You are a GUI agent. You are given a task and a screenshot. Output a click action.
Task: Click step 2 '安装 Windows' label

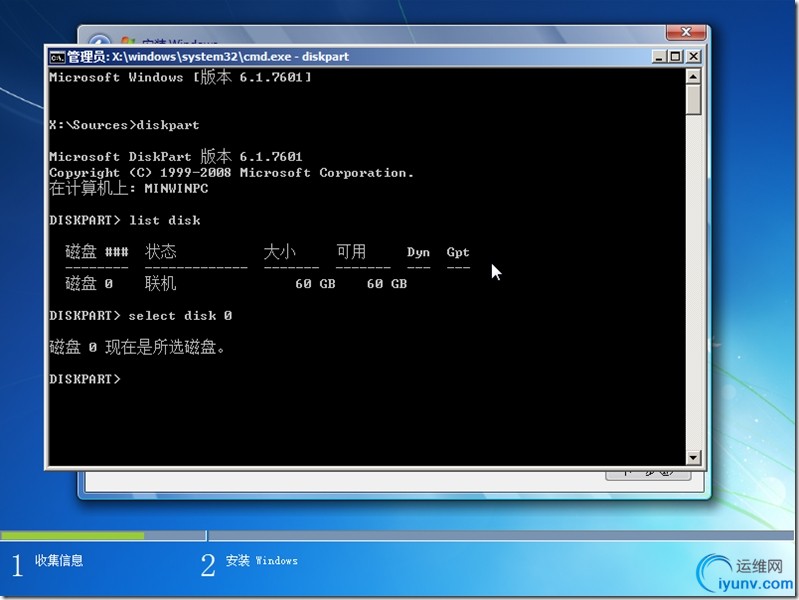click(262, 561)
